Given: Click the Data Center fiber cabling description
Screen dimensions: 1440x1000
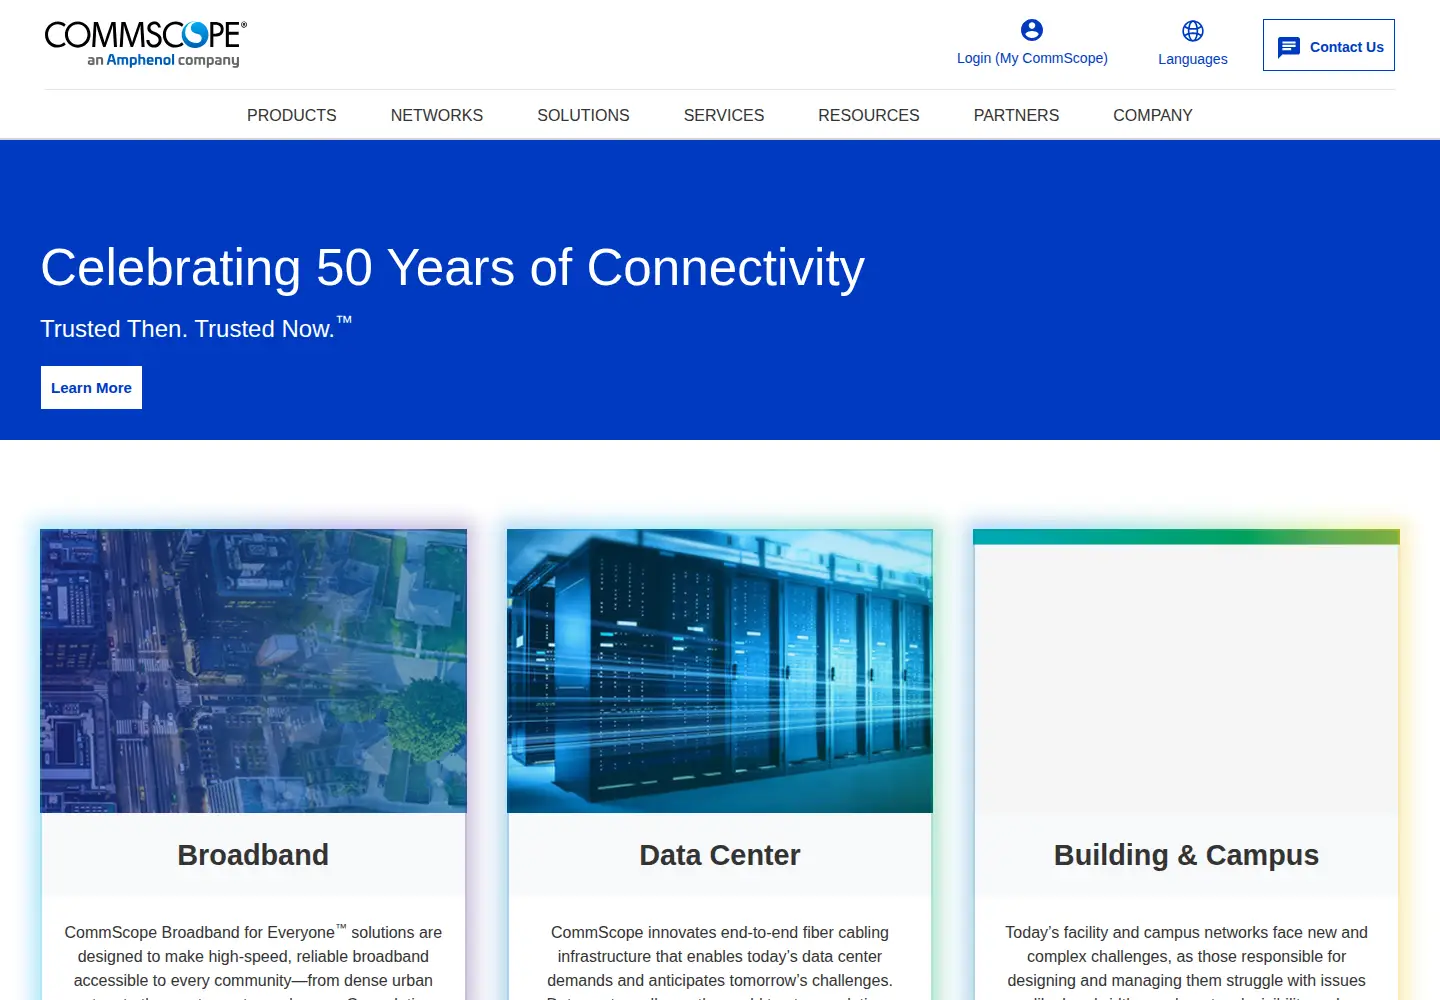Looking at the screenshot, I should pyautogui.click(x=720, y=960).
